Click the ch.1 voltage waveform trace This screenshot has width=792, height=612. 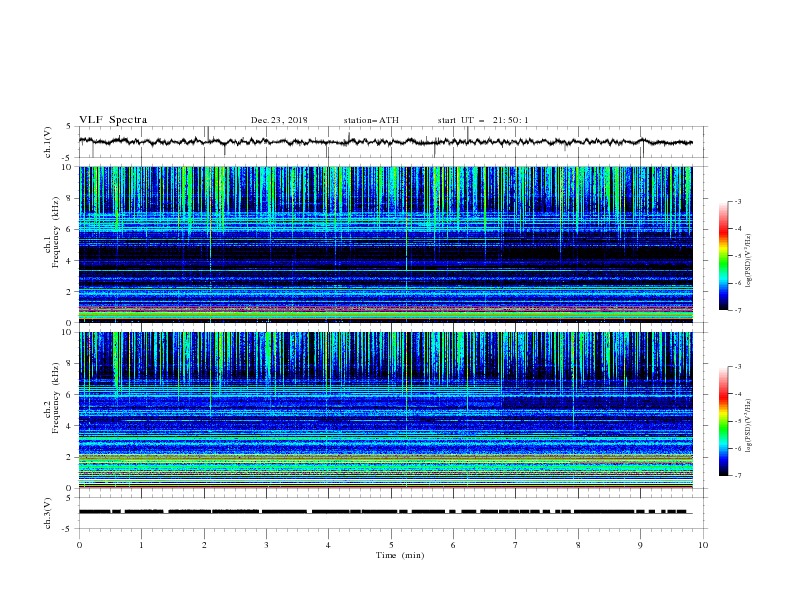(x=385, y=142)
